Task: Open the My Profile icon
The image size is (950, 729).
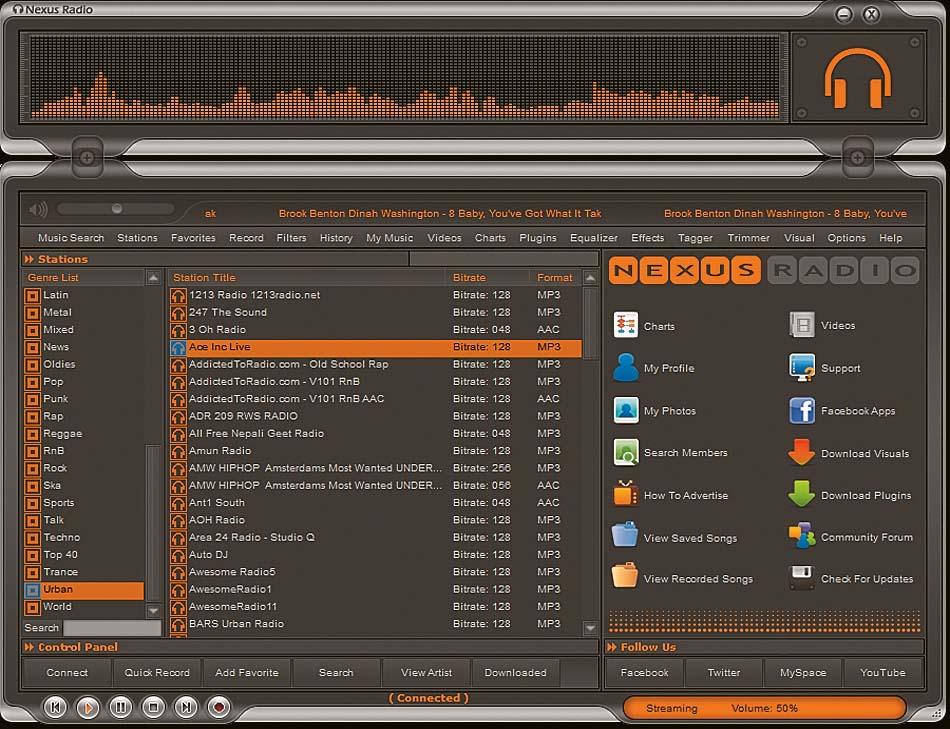Action: click(x=626, y=368)
